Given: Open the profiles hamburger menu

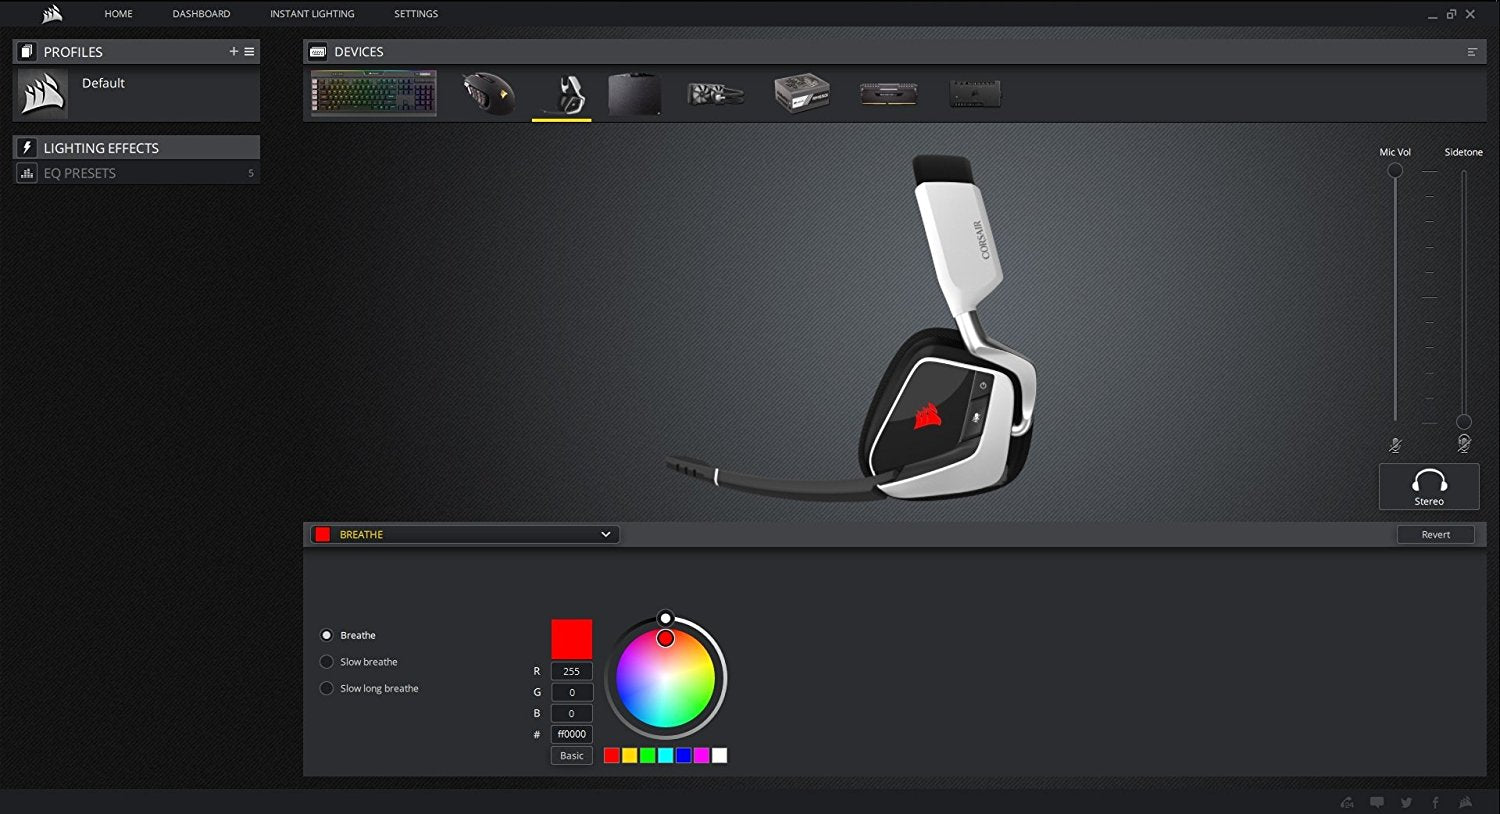Looking at the screenshot, I should click(249, 52).
